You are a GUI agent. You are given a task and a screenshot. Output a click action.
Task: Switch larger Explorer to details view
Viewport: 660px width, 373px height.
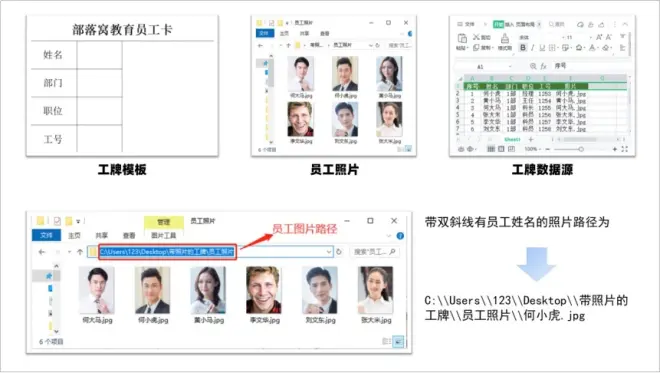point(386,341)
